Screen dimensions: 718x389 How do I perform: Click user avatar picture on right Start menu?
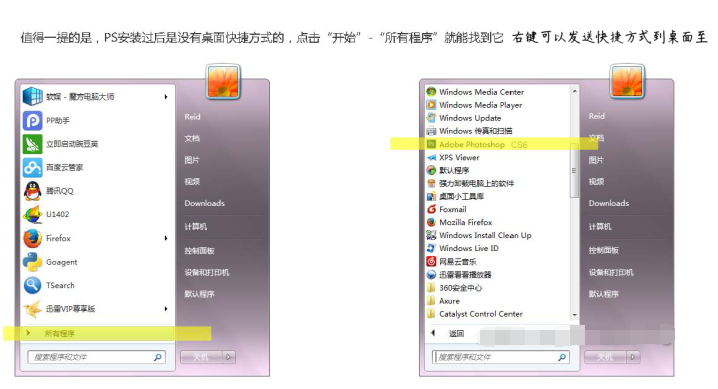pos(627,81)
